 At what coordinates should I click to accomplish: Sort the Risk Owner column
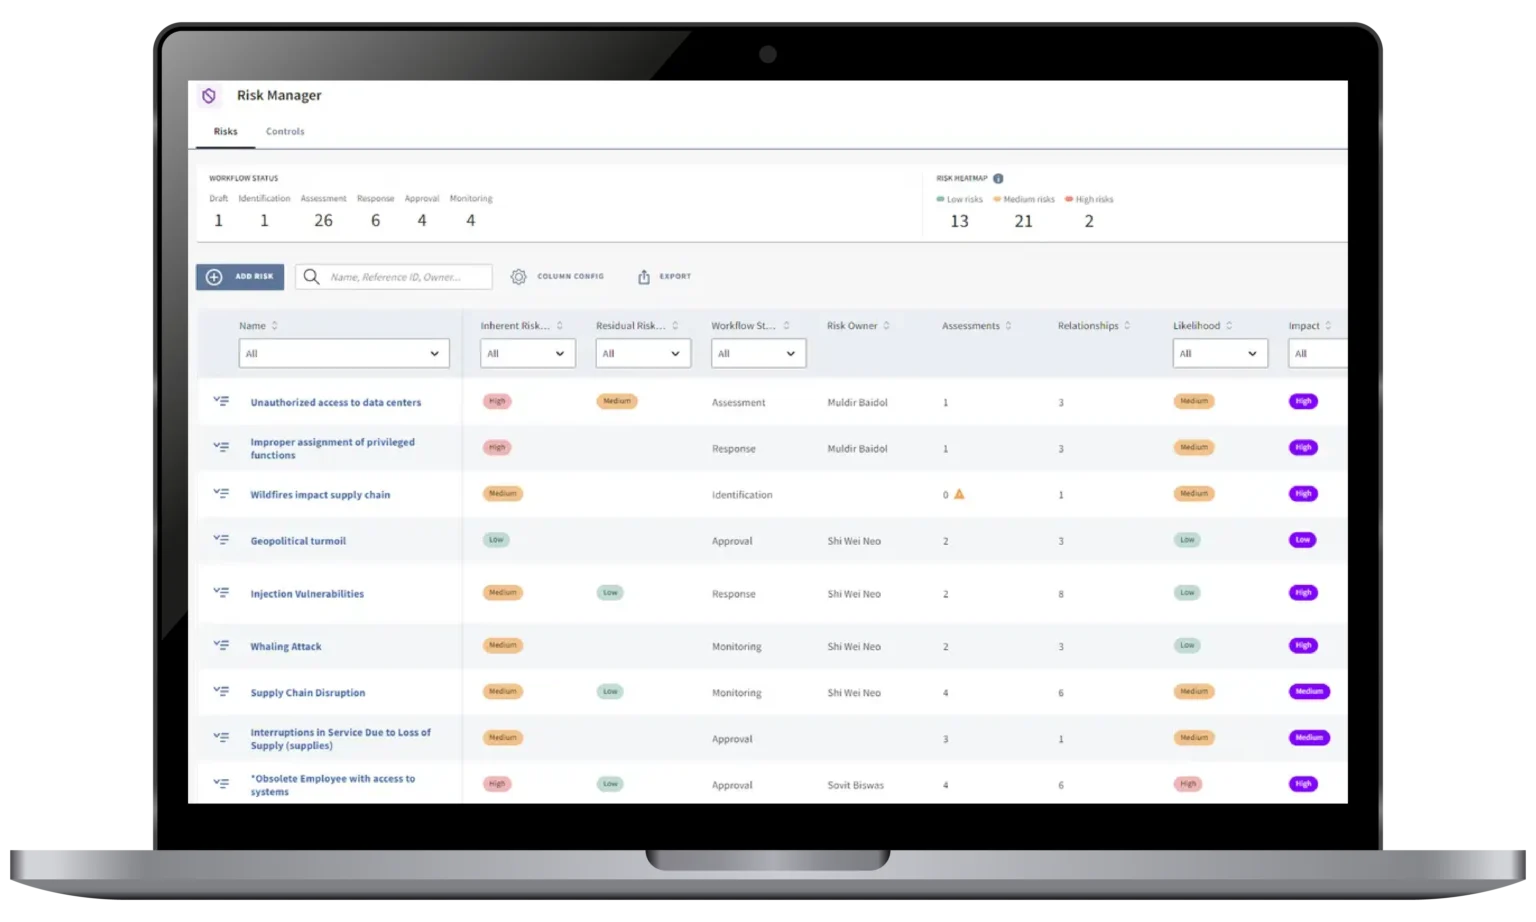click(886, 326)
